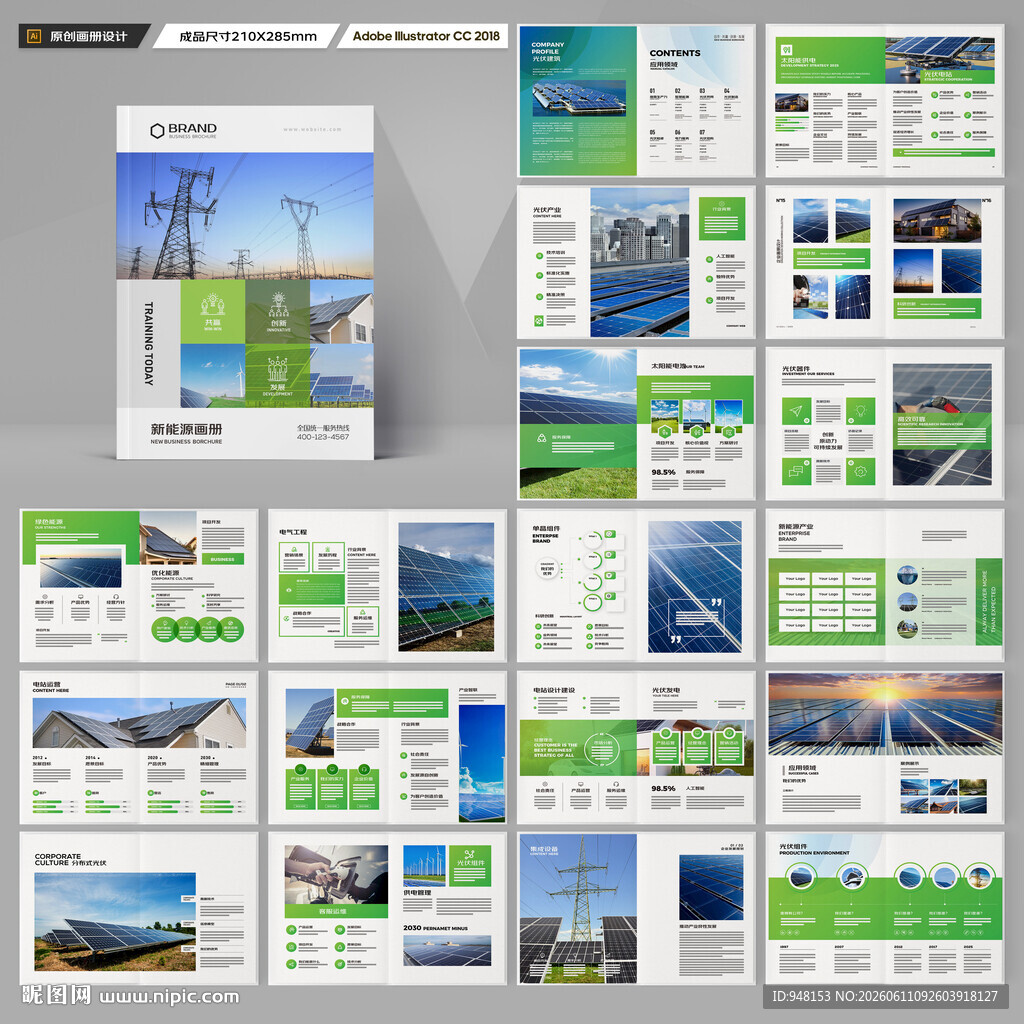The width and height of the screenshot is (1024, 1024).
Task: Select the 电站设计建设 heading
Action: 554,690
